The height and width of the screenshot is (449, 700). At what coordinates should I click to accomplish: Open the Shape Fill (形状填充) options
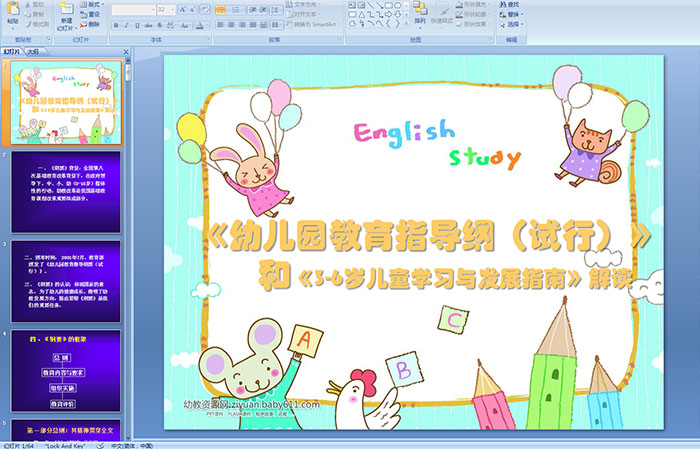click(x=472, y=4)
